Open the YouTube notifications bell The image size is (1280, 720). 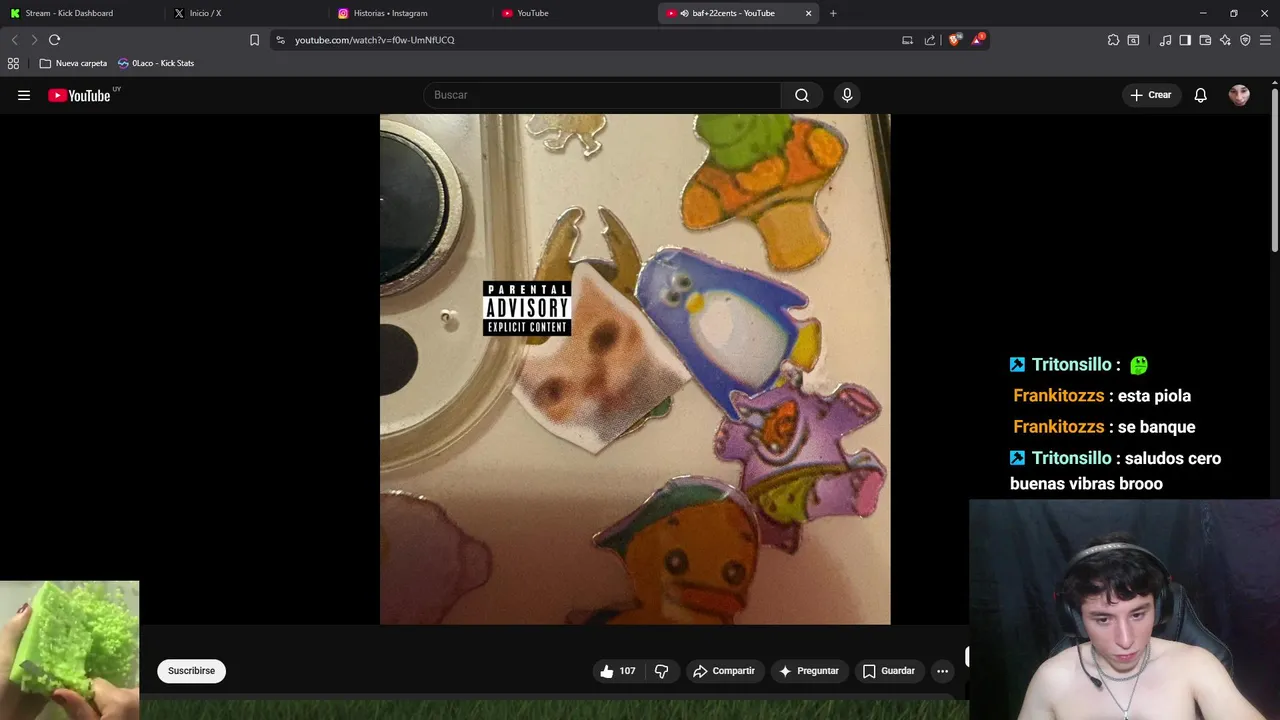[1201, 95]
